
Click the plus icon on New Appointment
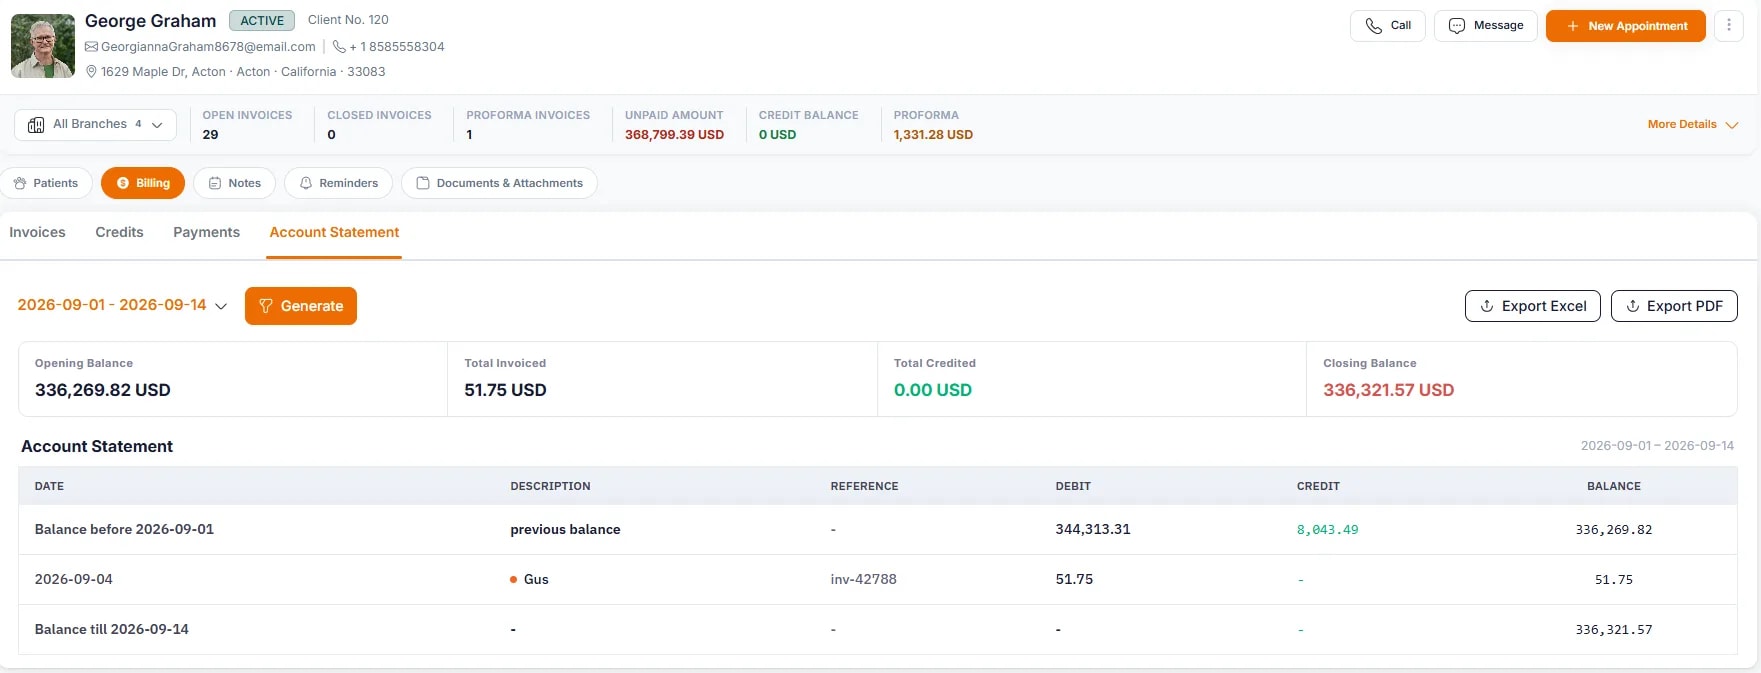[x=1573, y=26]
